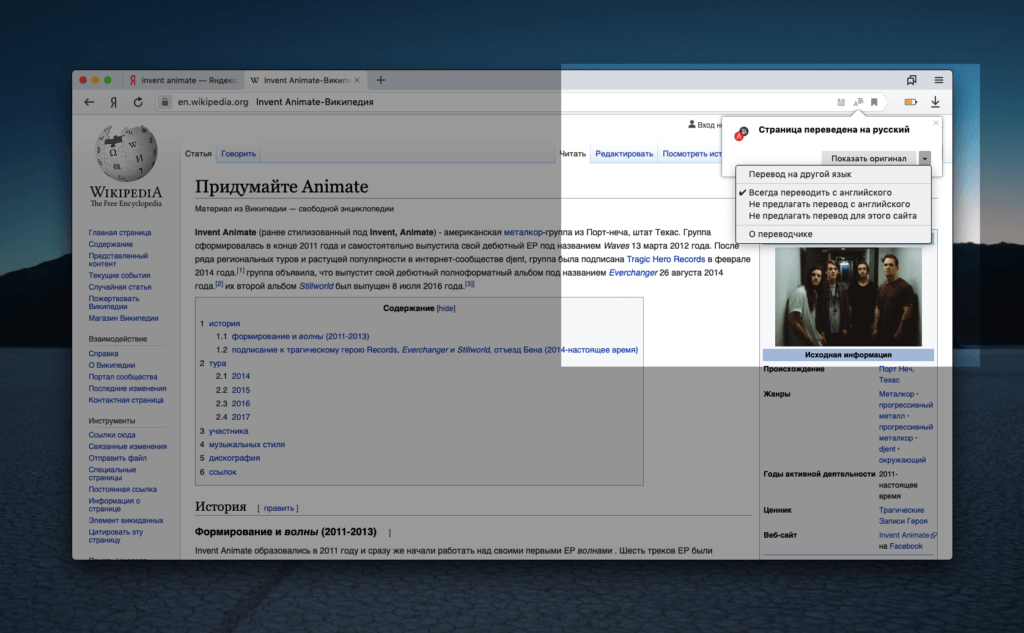Toggle the dropdown arrow next to Показать оригинал
The image size is (1024, 633).
pos(924,158)
